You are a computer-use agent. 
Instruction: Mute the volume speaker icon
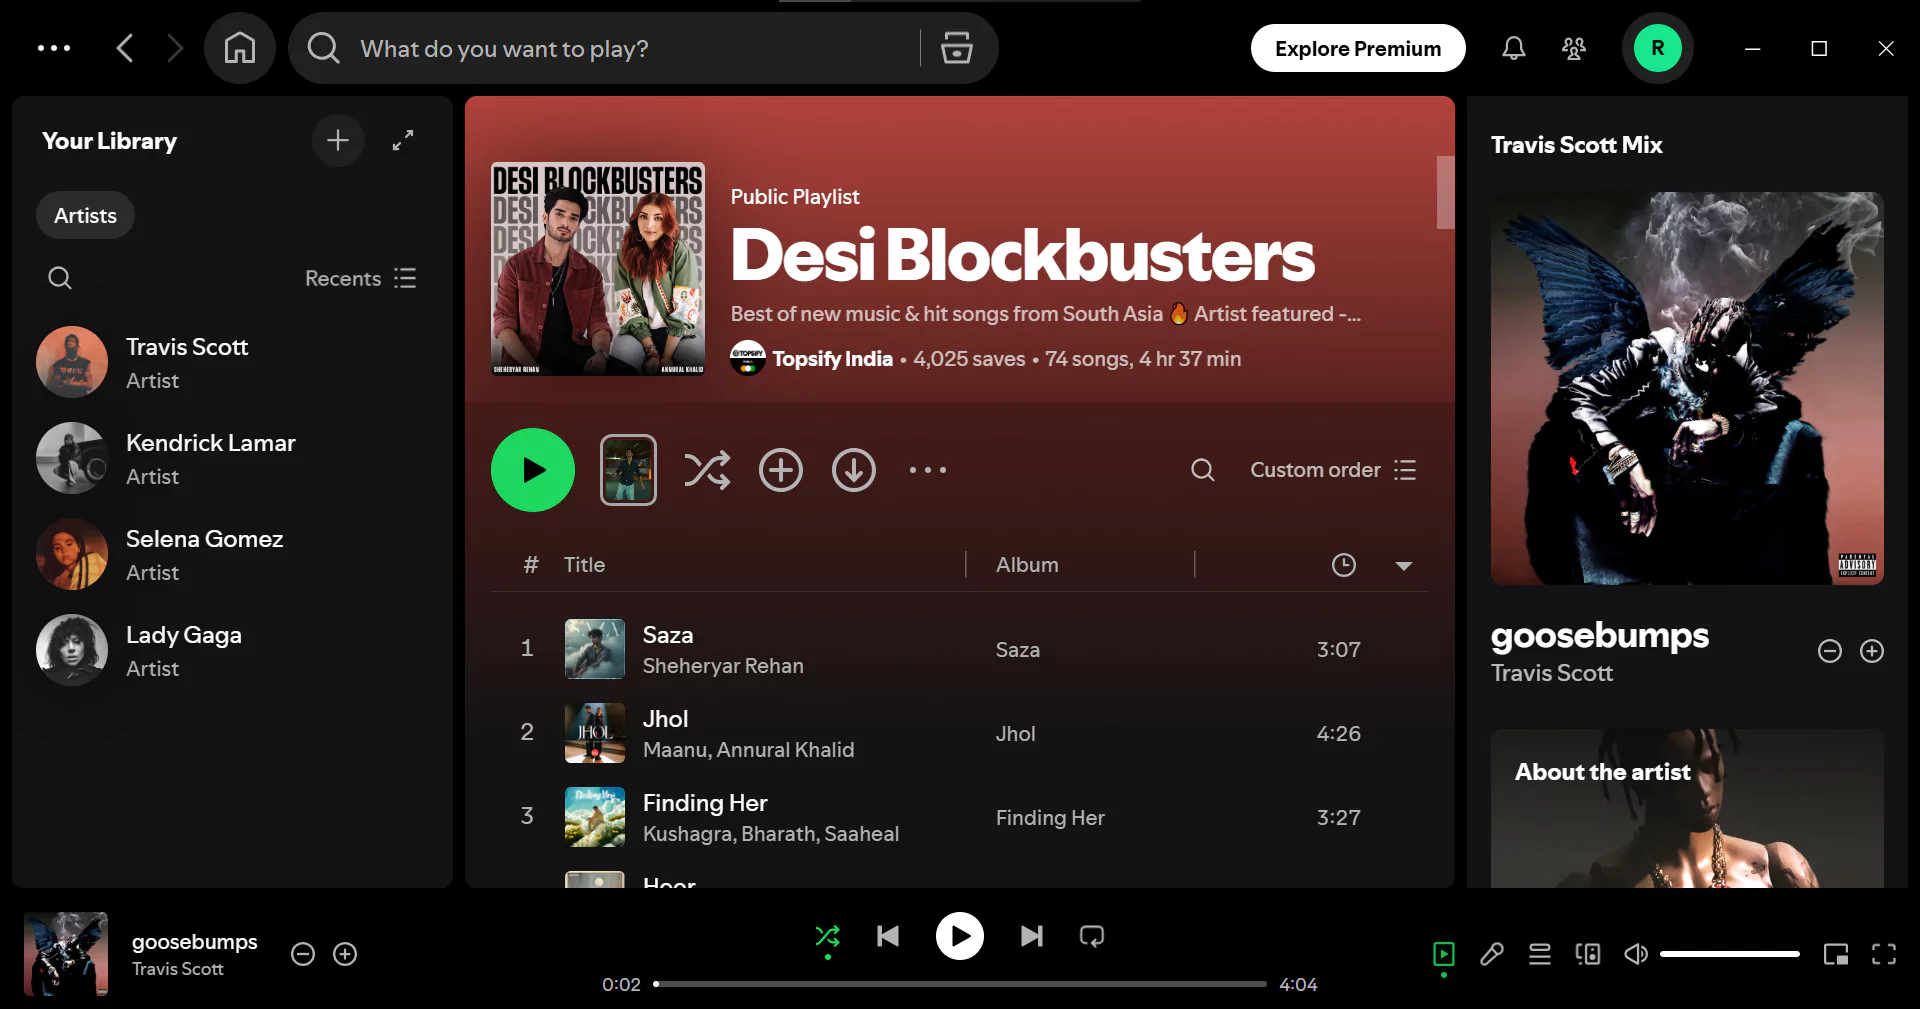tap(1636, 954)
